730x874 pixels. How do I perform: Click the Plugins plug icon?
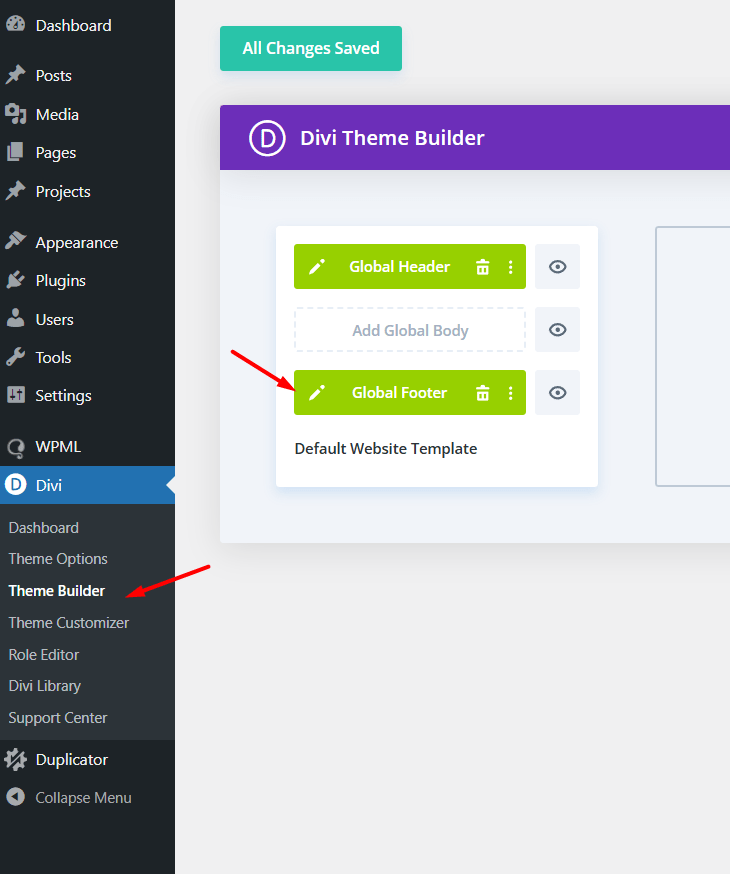click(x=16, y=280)
